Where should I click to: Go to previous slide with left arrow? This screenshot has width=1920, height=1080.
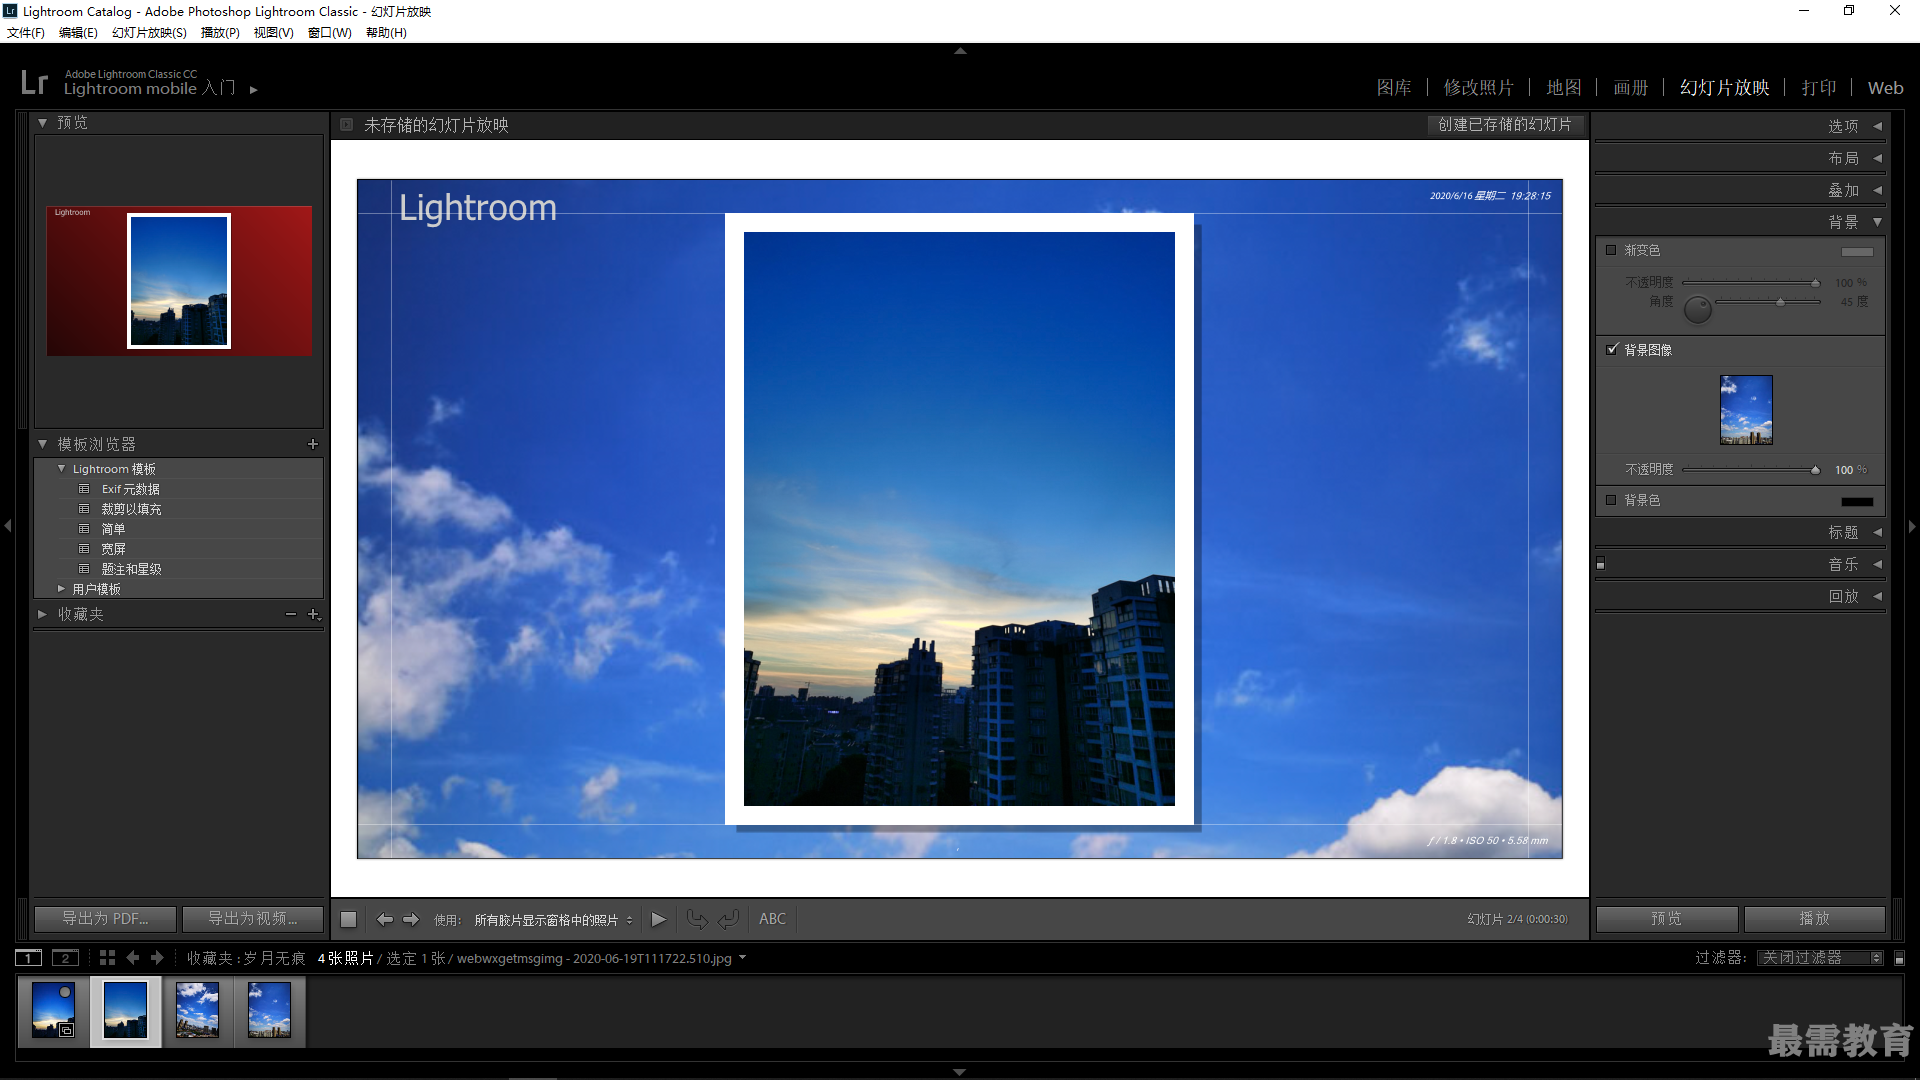click(384, 919)
